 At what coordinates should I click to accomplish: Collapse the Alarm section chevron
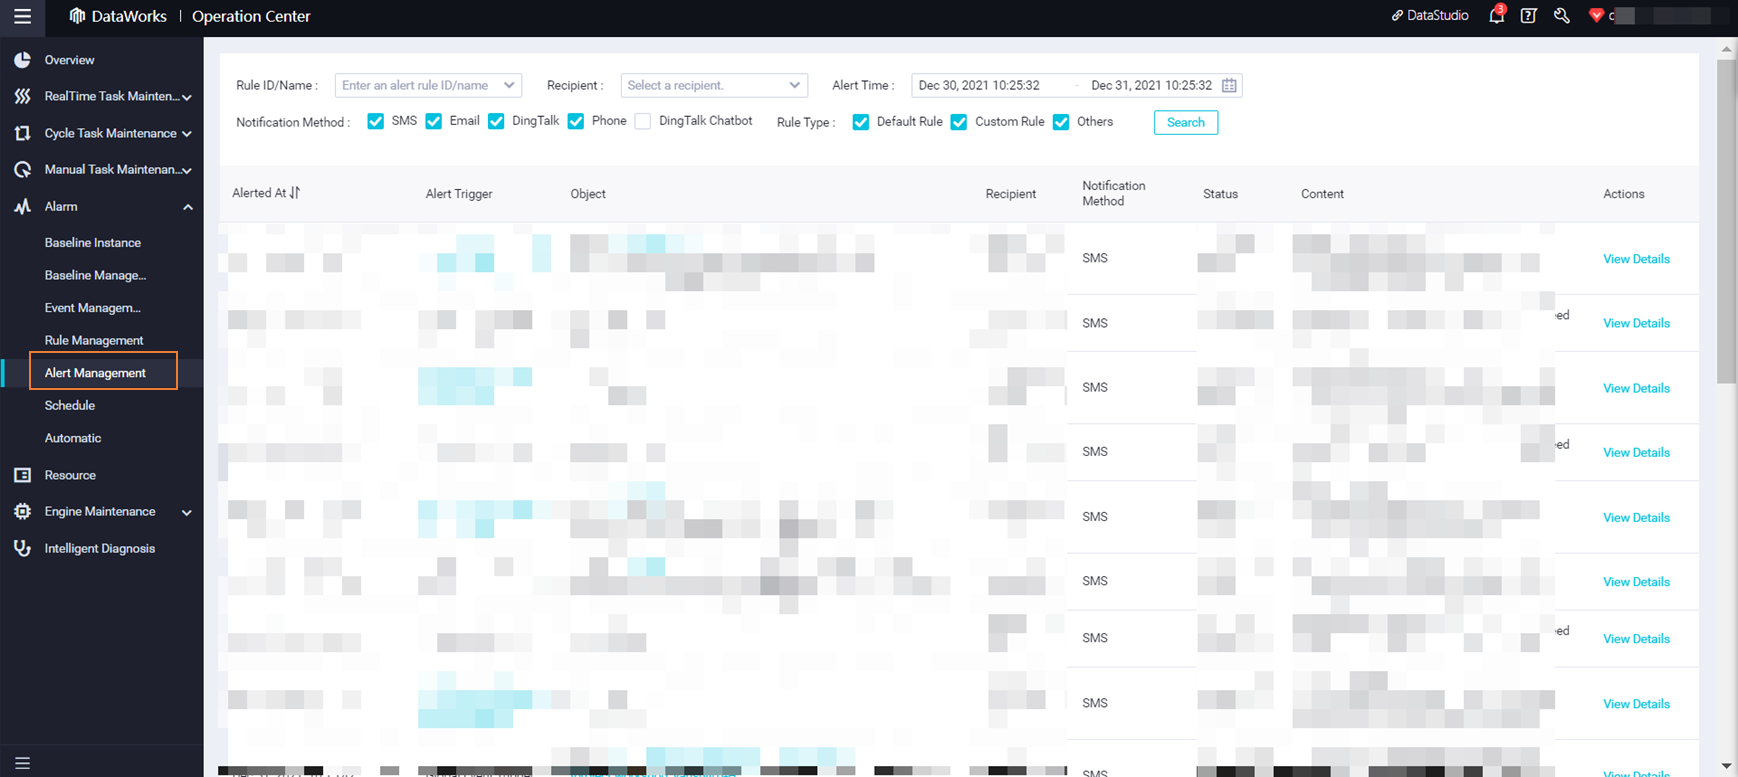tap(187, 207)
